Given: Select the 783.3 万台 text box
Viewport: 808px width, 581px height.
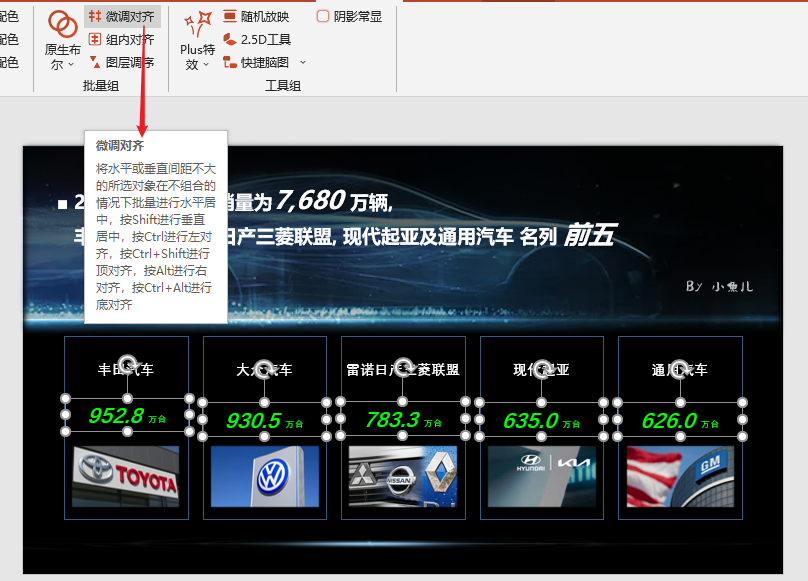Looking at the screenshot, I should 402,419.
